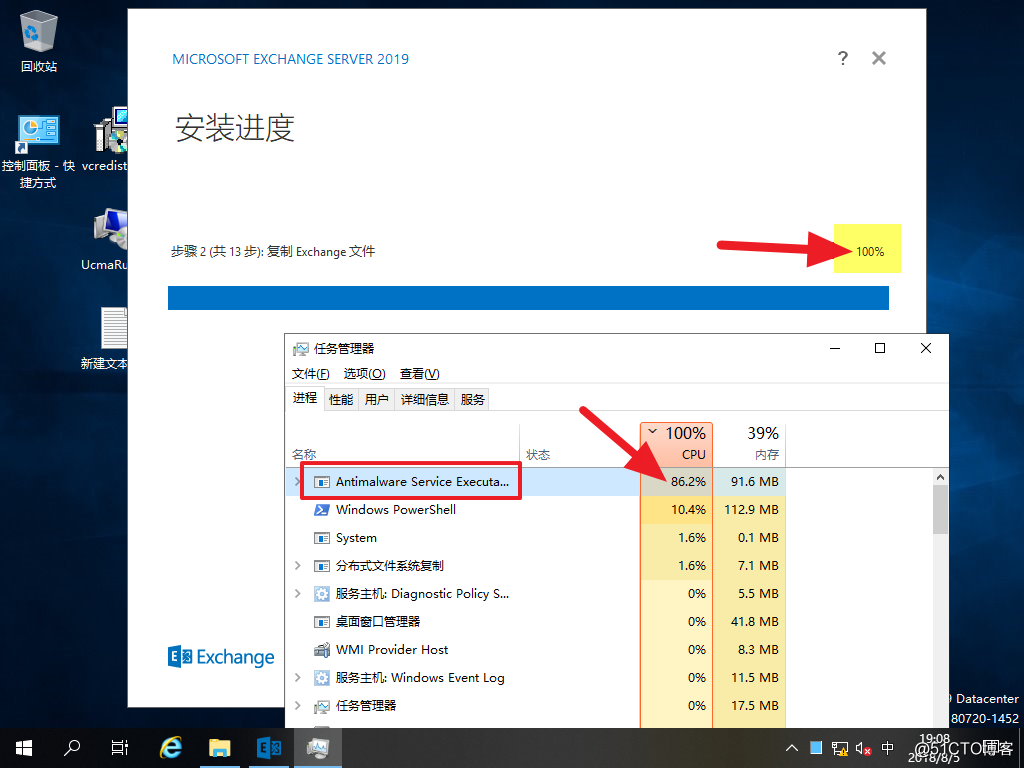Open the 查看(V) menu in Task Manager
This screenshot has width=1024, height=768.
click(x=419, y=374)
